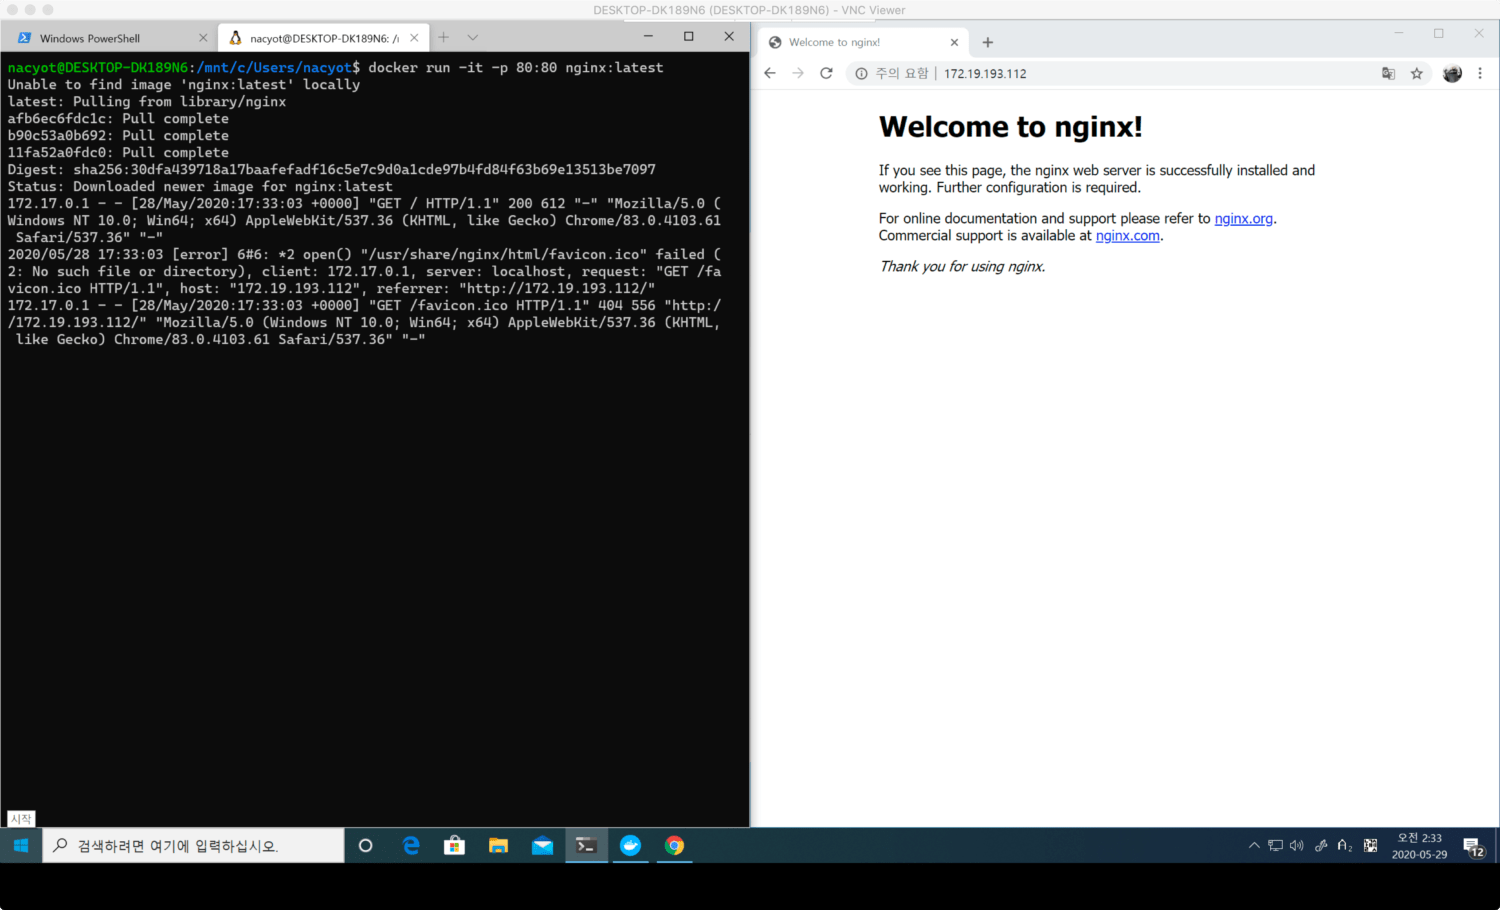Close the Windows PowerShell tab
The image size is (1500, 910).
[203, 38]
